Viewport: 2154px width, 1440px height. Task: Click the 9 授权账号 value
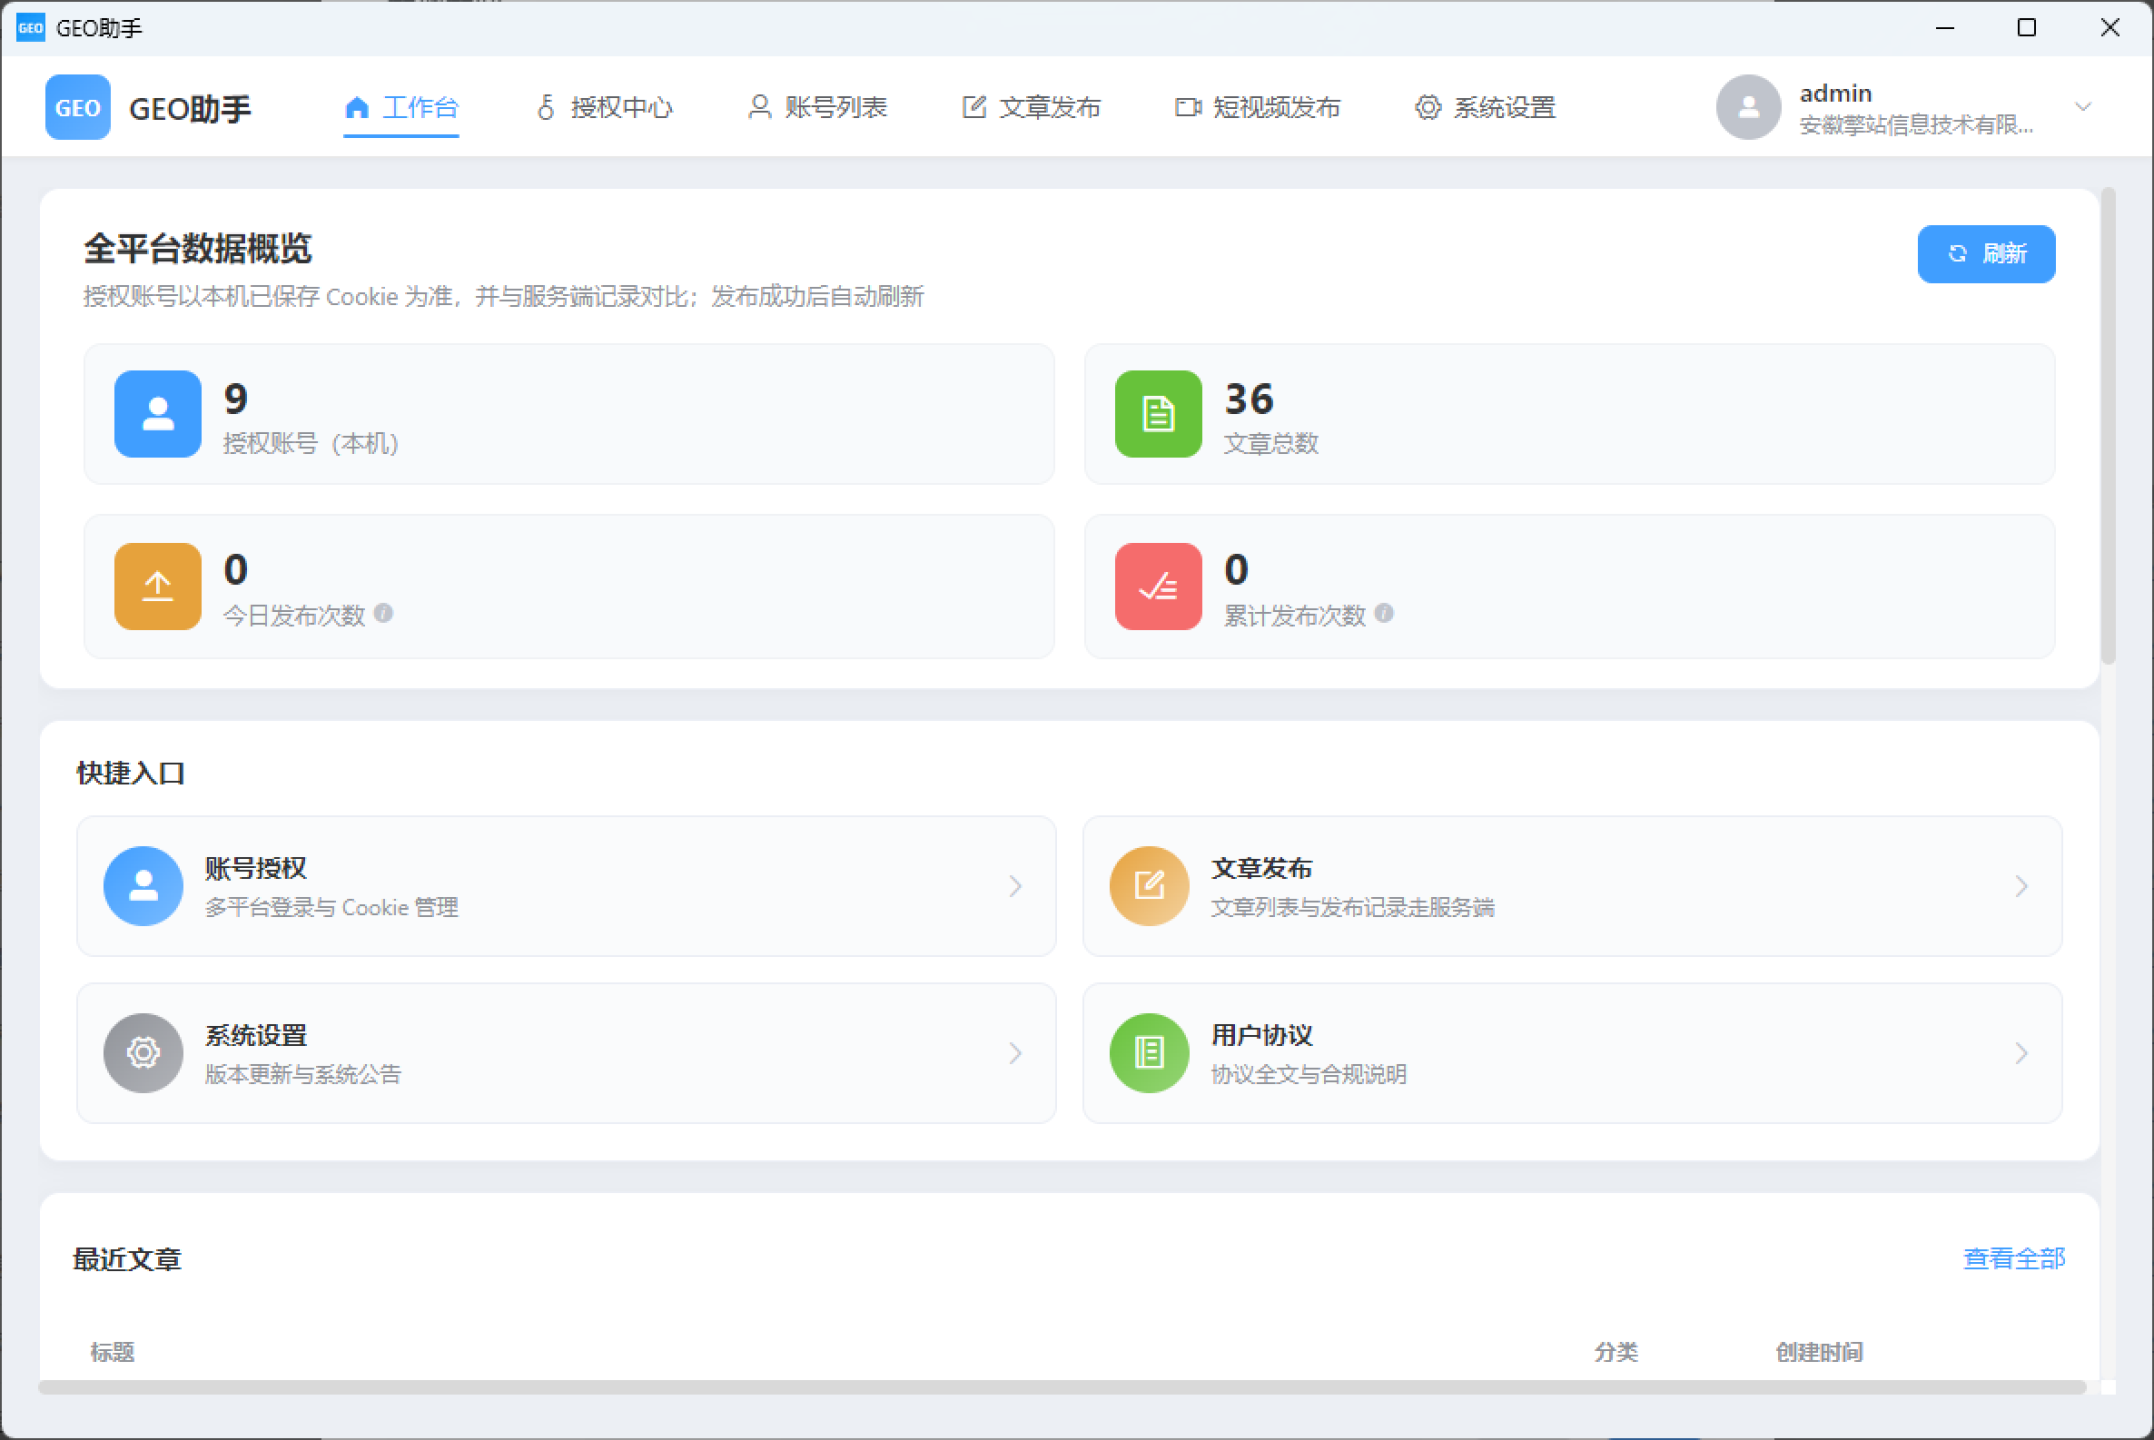click(x=236, y=399)
